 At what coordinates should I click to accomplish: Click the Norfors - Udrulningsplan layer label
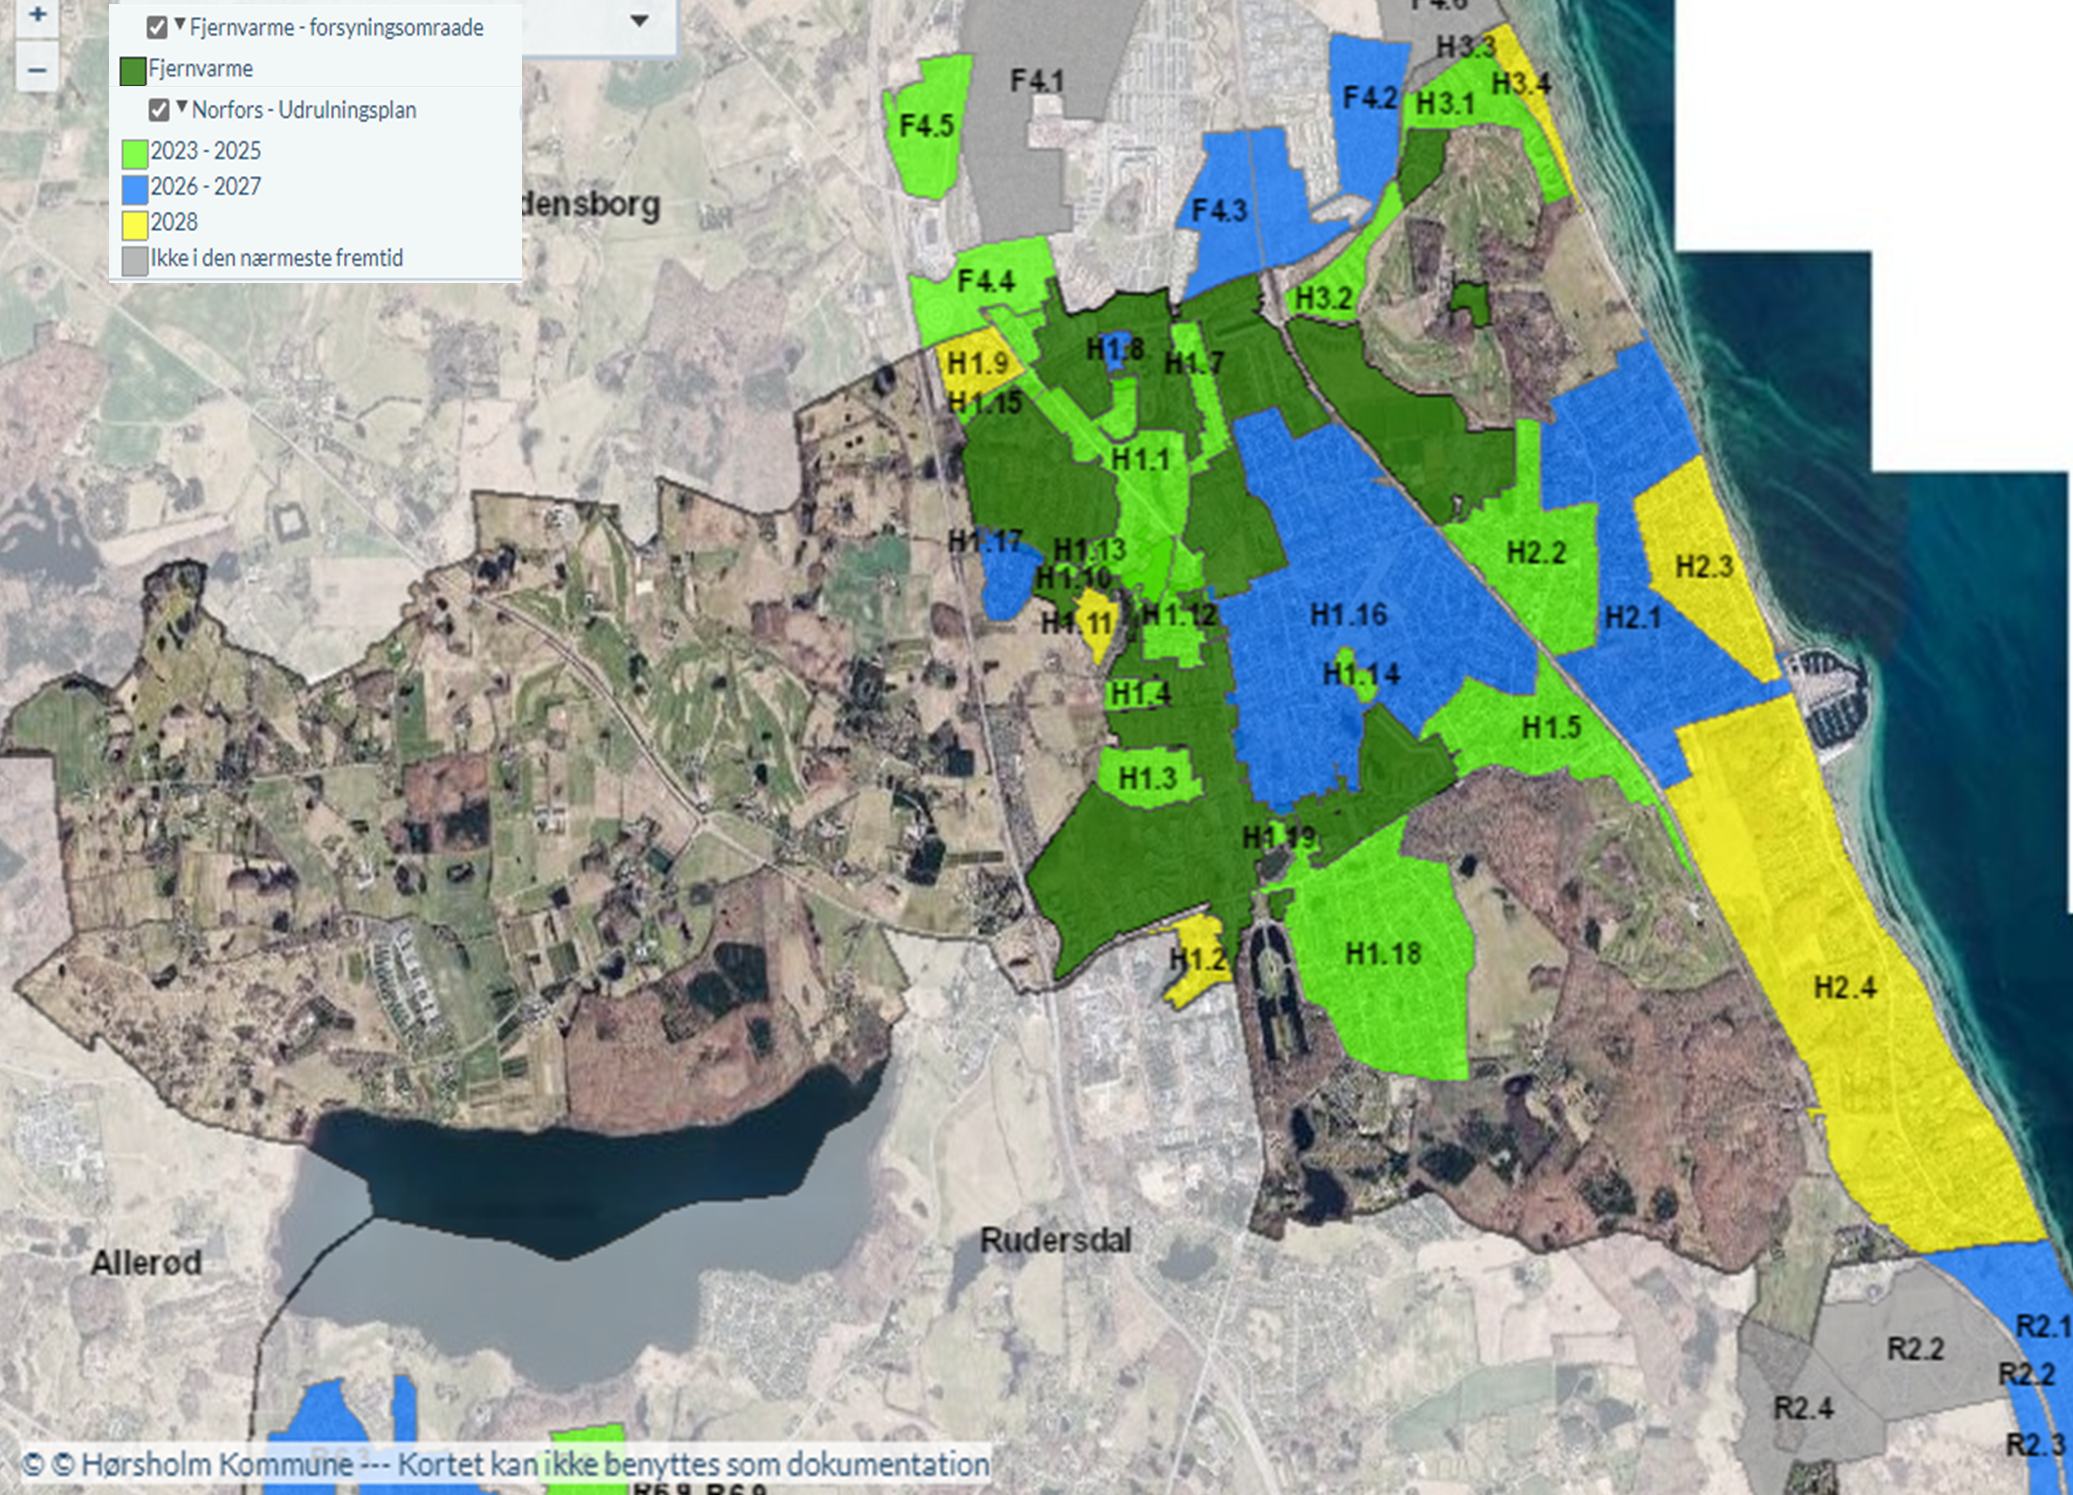tap(303, 110)
